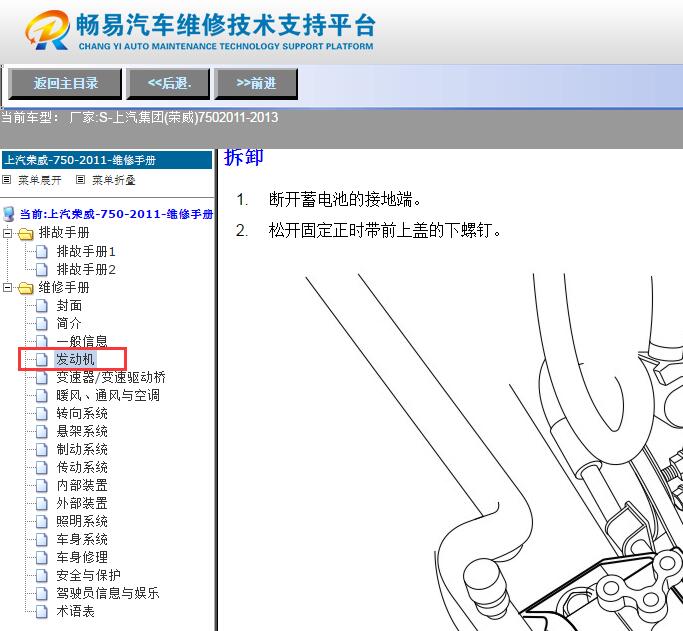The image size is (683, 631).
Task: Click the document icon beside 车身系统
Action: tap(42, 540)
